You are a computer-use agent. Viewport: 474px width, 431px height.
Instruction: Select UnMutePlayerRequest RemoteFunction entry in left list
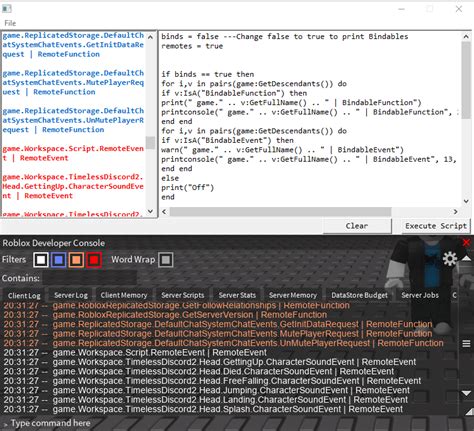[73, 120]
